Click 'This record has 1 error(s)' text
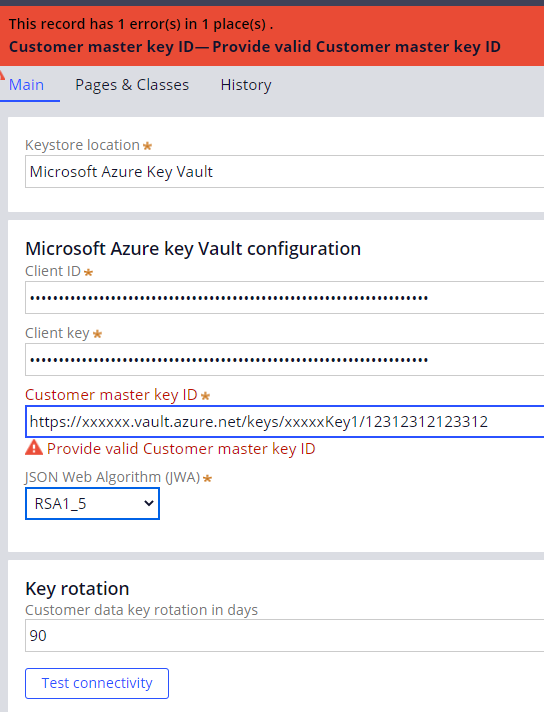The image size is (544, 712). click(x=141, y=24)
